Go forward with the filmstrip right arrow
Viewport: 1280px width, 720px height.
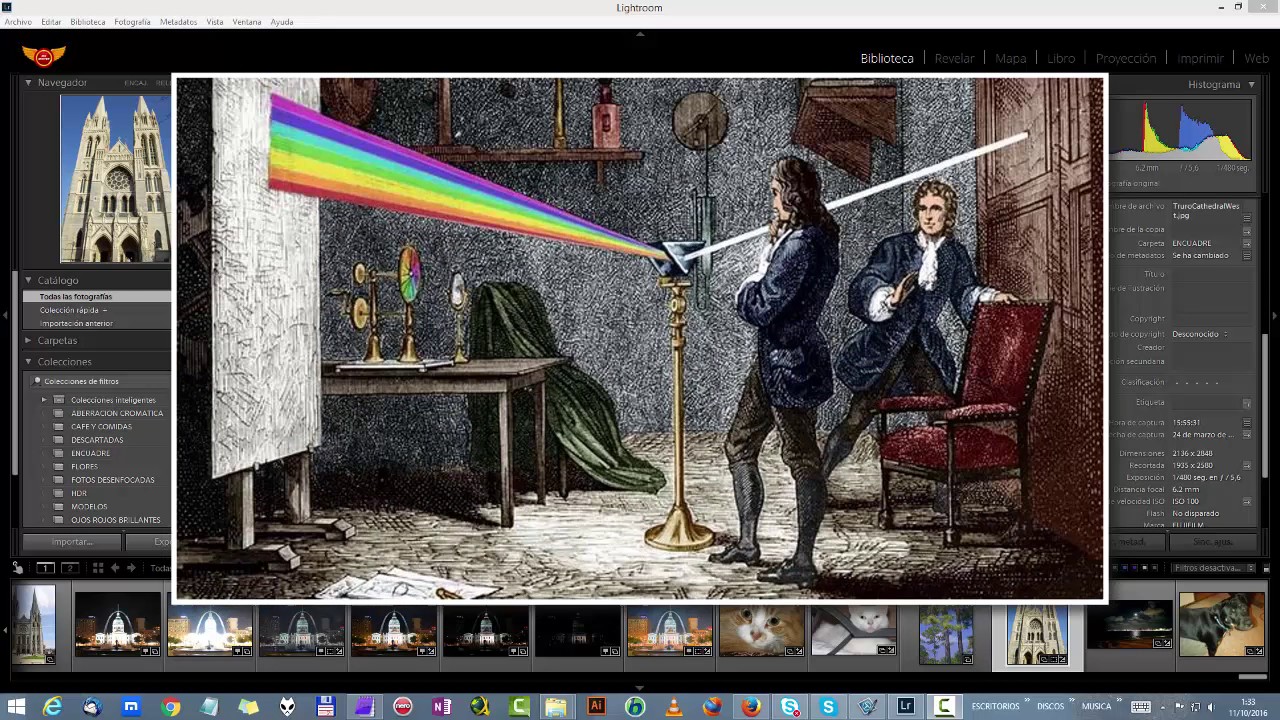(131, 568)
